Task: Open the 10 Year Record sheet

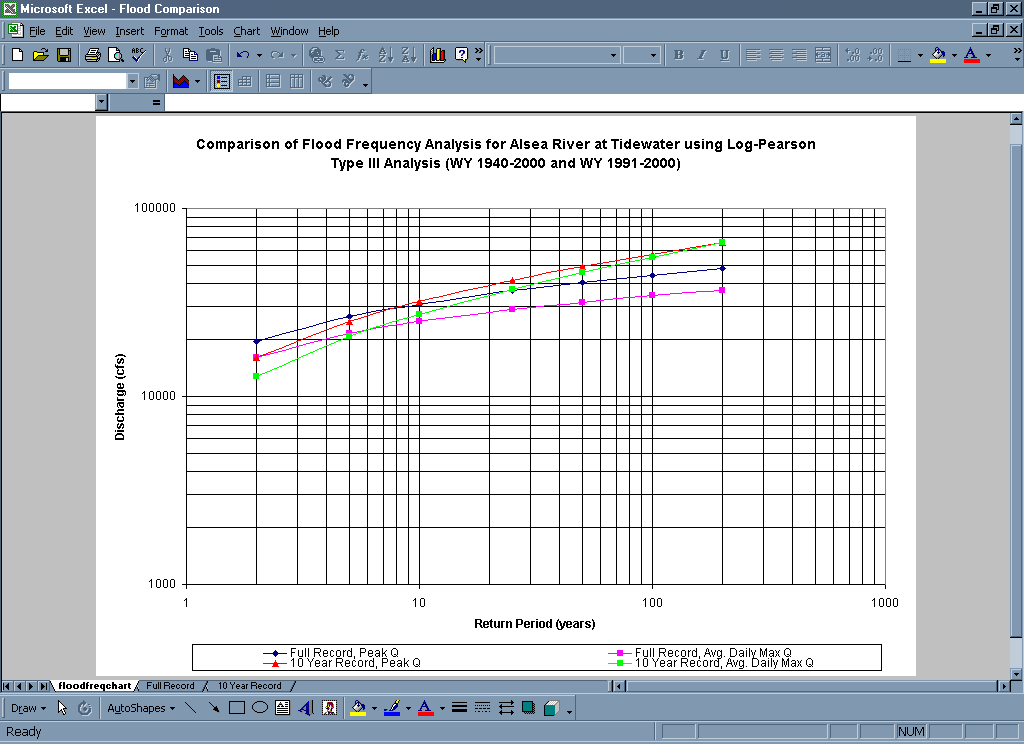Action: tap(249, 686)
